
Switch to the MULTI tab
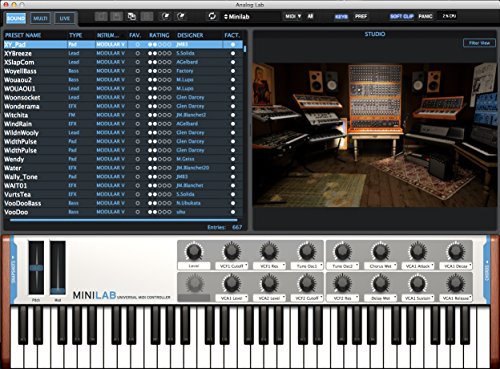pos(40,18)
